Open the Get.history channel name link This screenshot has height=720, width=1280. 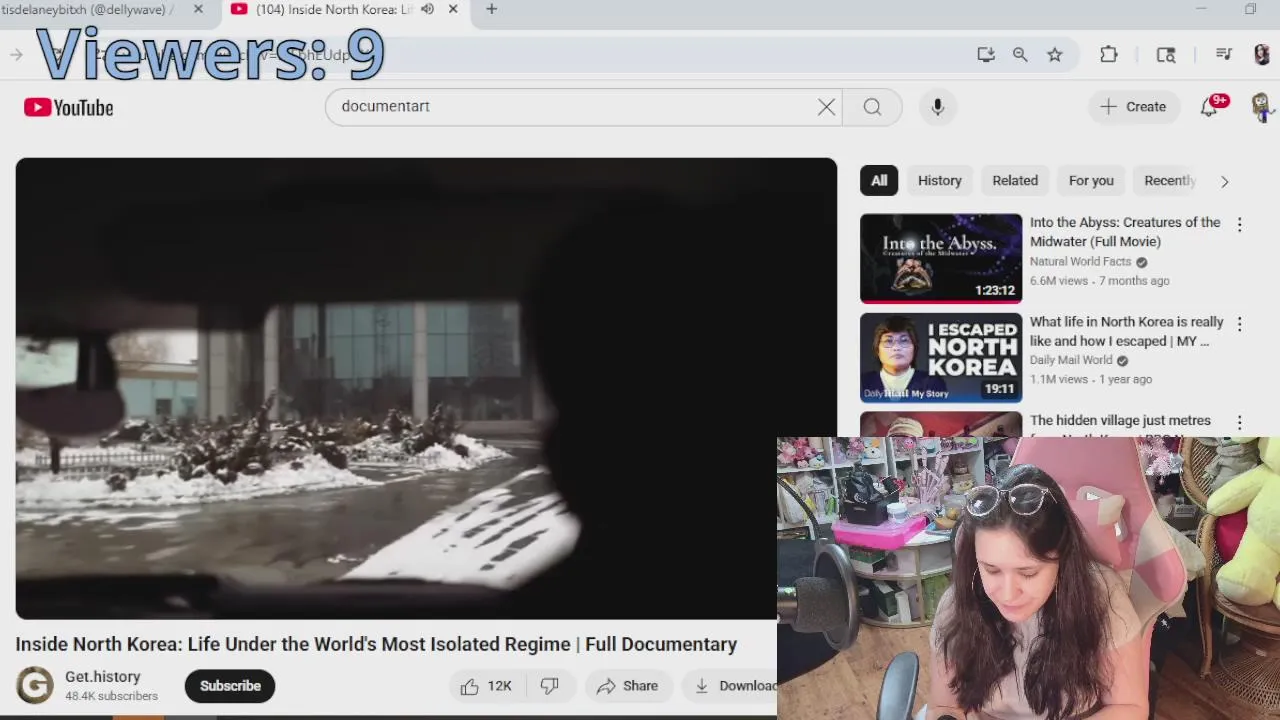(103, 677)
